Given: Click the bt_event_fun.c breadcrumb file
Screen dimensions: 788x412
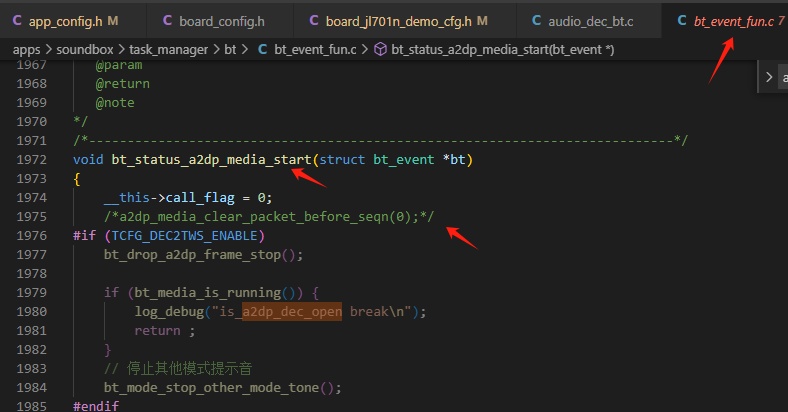Looking at the screenshot, I should pos(315,50).
